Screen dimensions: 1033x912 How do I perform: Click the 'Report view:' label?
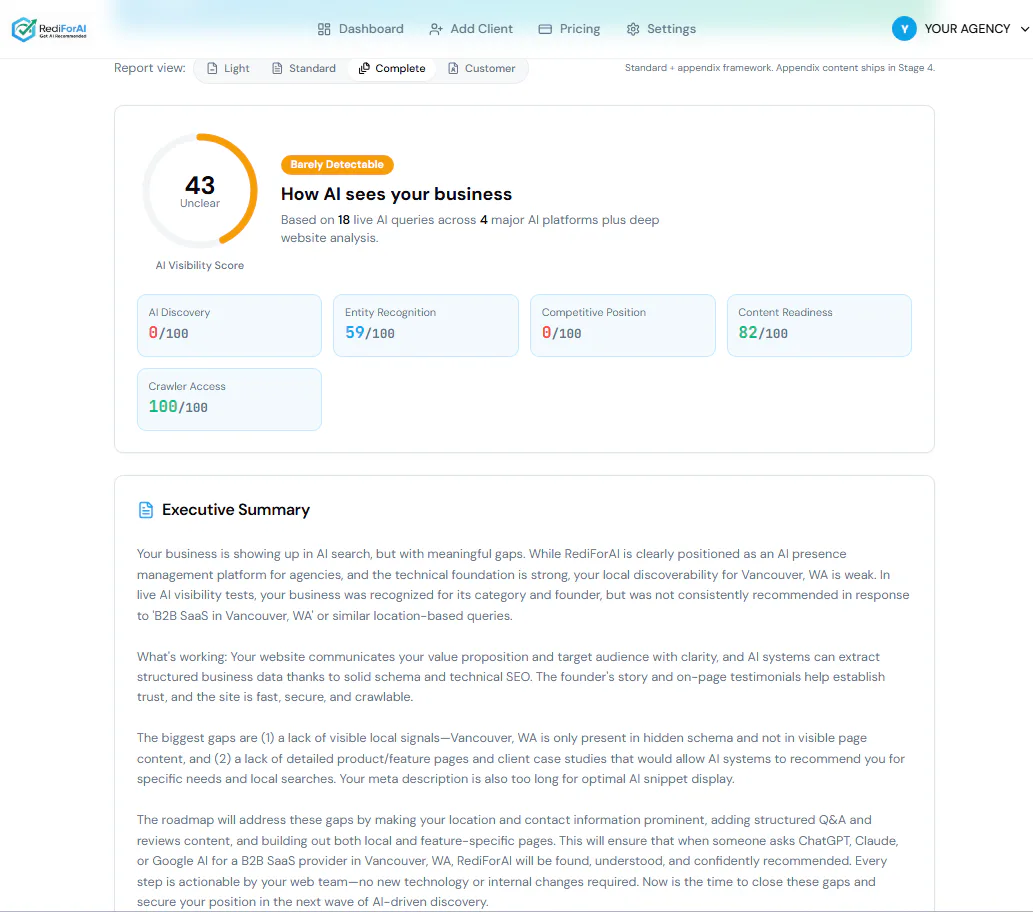coord(150,68)
